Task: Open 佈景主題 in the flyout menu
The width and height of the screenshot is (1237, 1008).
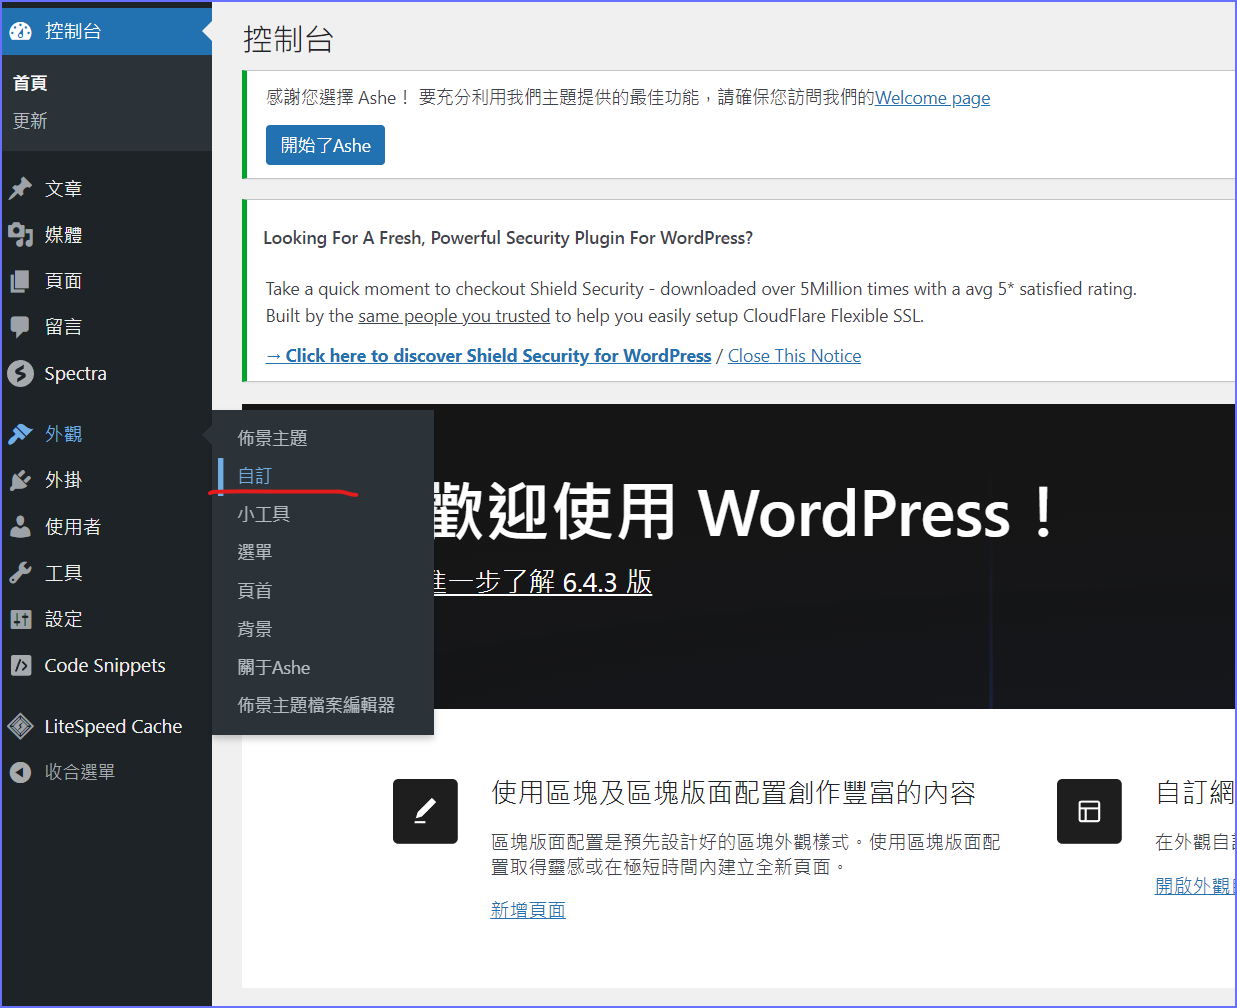Action: click(272, 438)
